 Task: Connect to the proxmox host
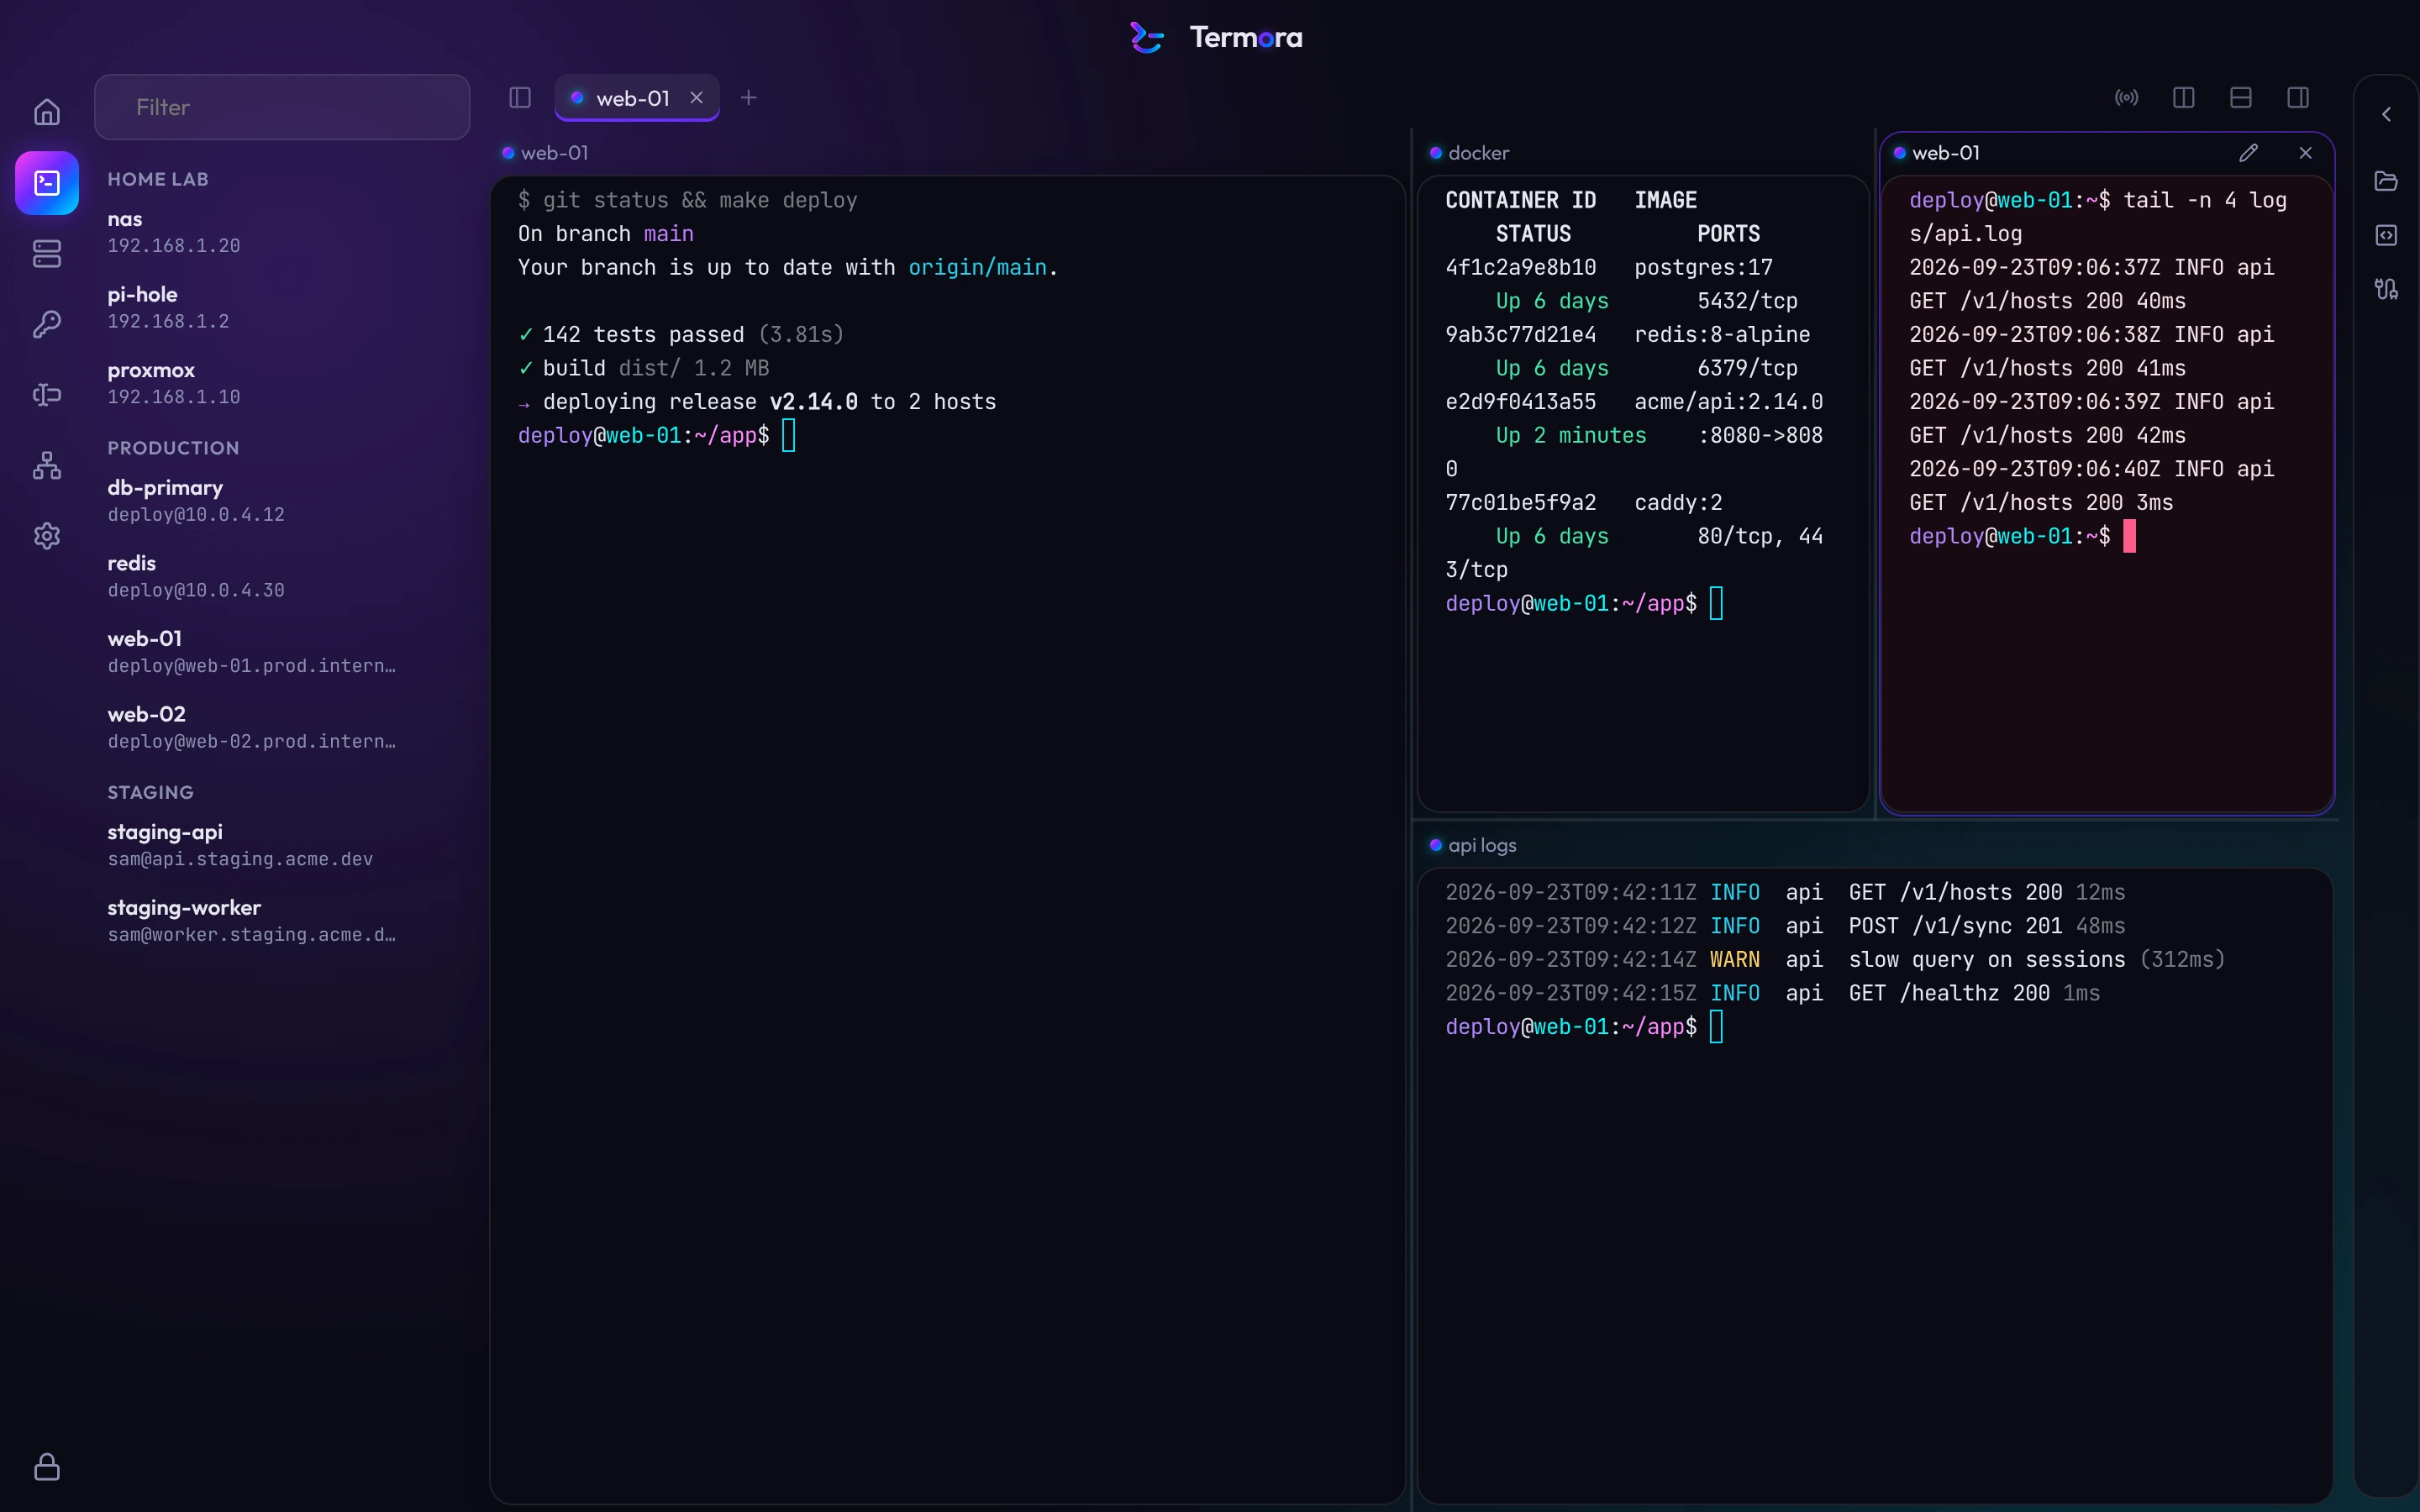(282, 383)
